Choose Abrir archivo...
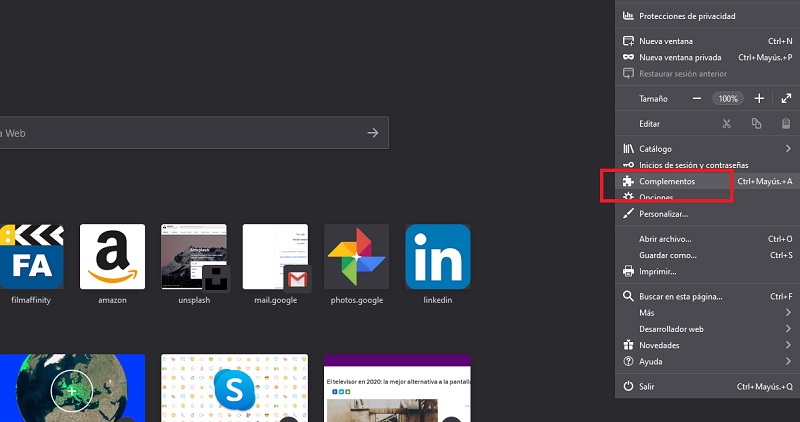800x422 pixels. pos(707,239)
